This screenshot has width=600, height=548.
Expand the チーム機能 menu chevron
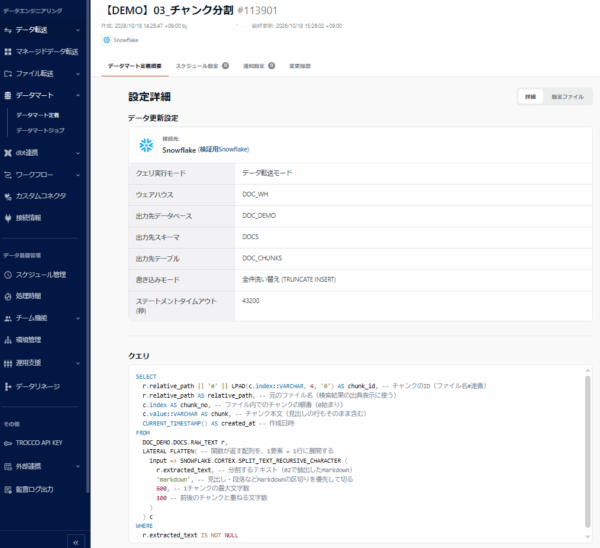pos(78,318)
